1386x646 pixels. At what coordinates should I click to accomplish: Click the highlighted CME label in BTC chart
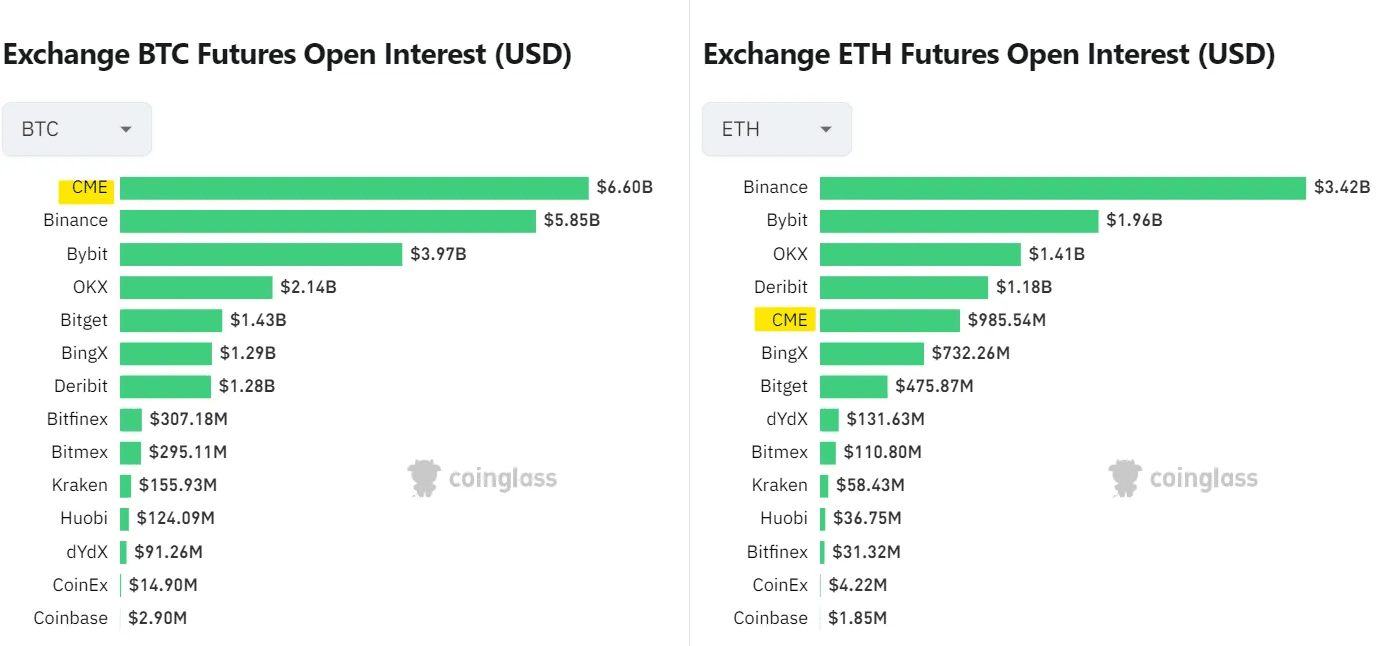(88, 188)
